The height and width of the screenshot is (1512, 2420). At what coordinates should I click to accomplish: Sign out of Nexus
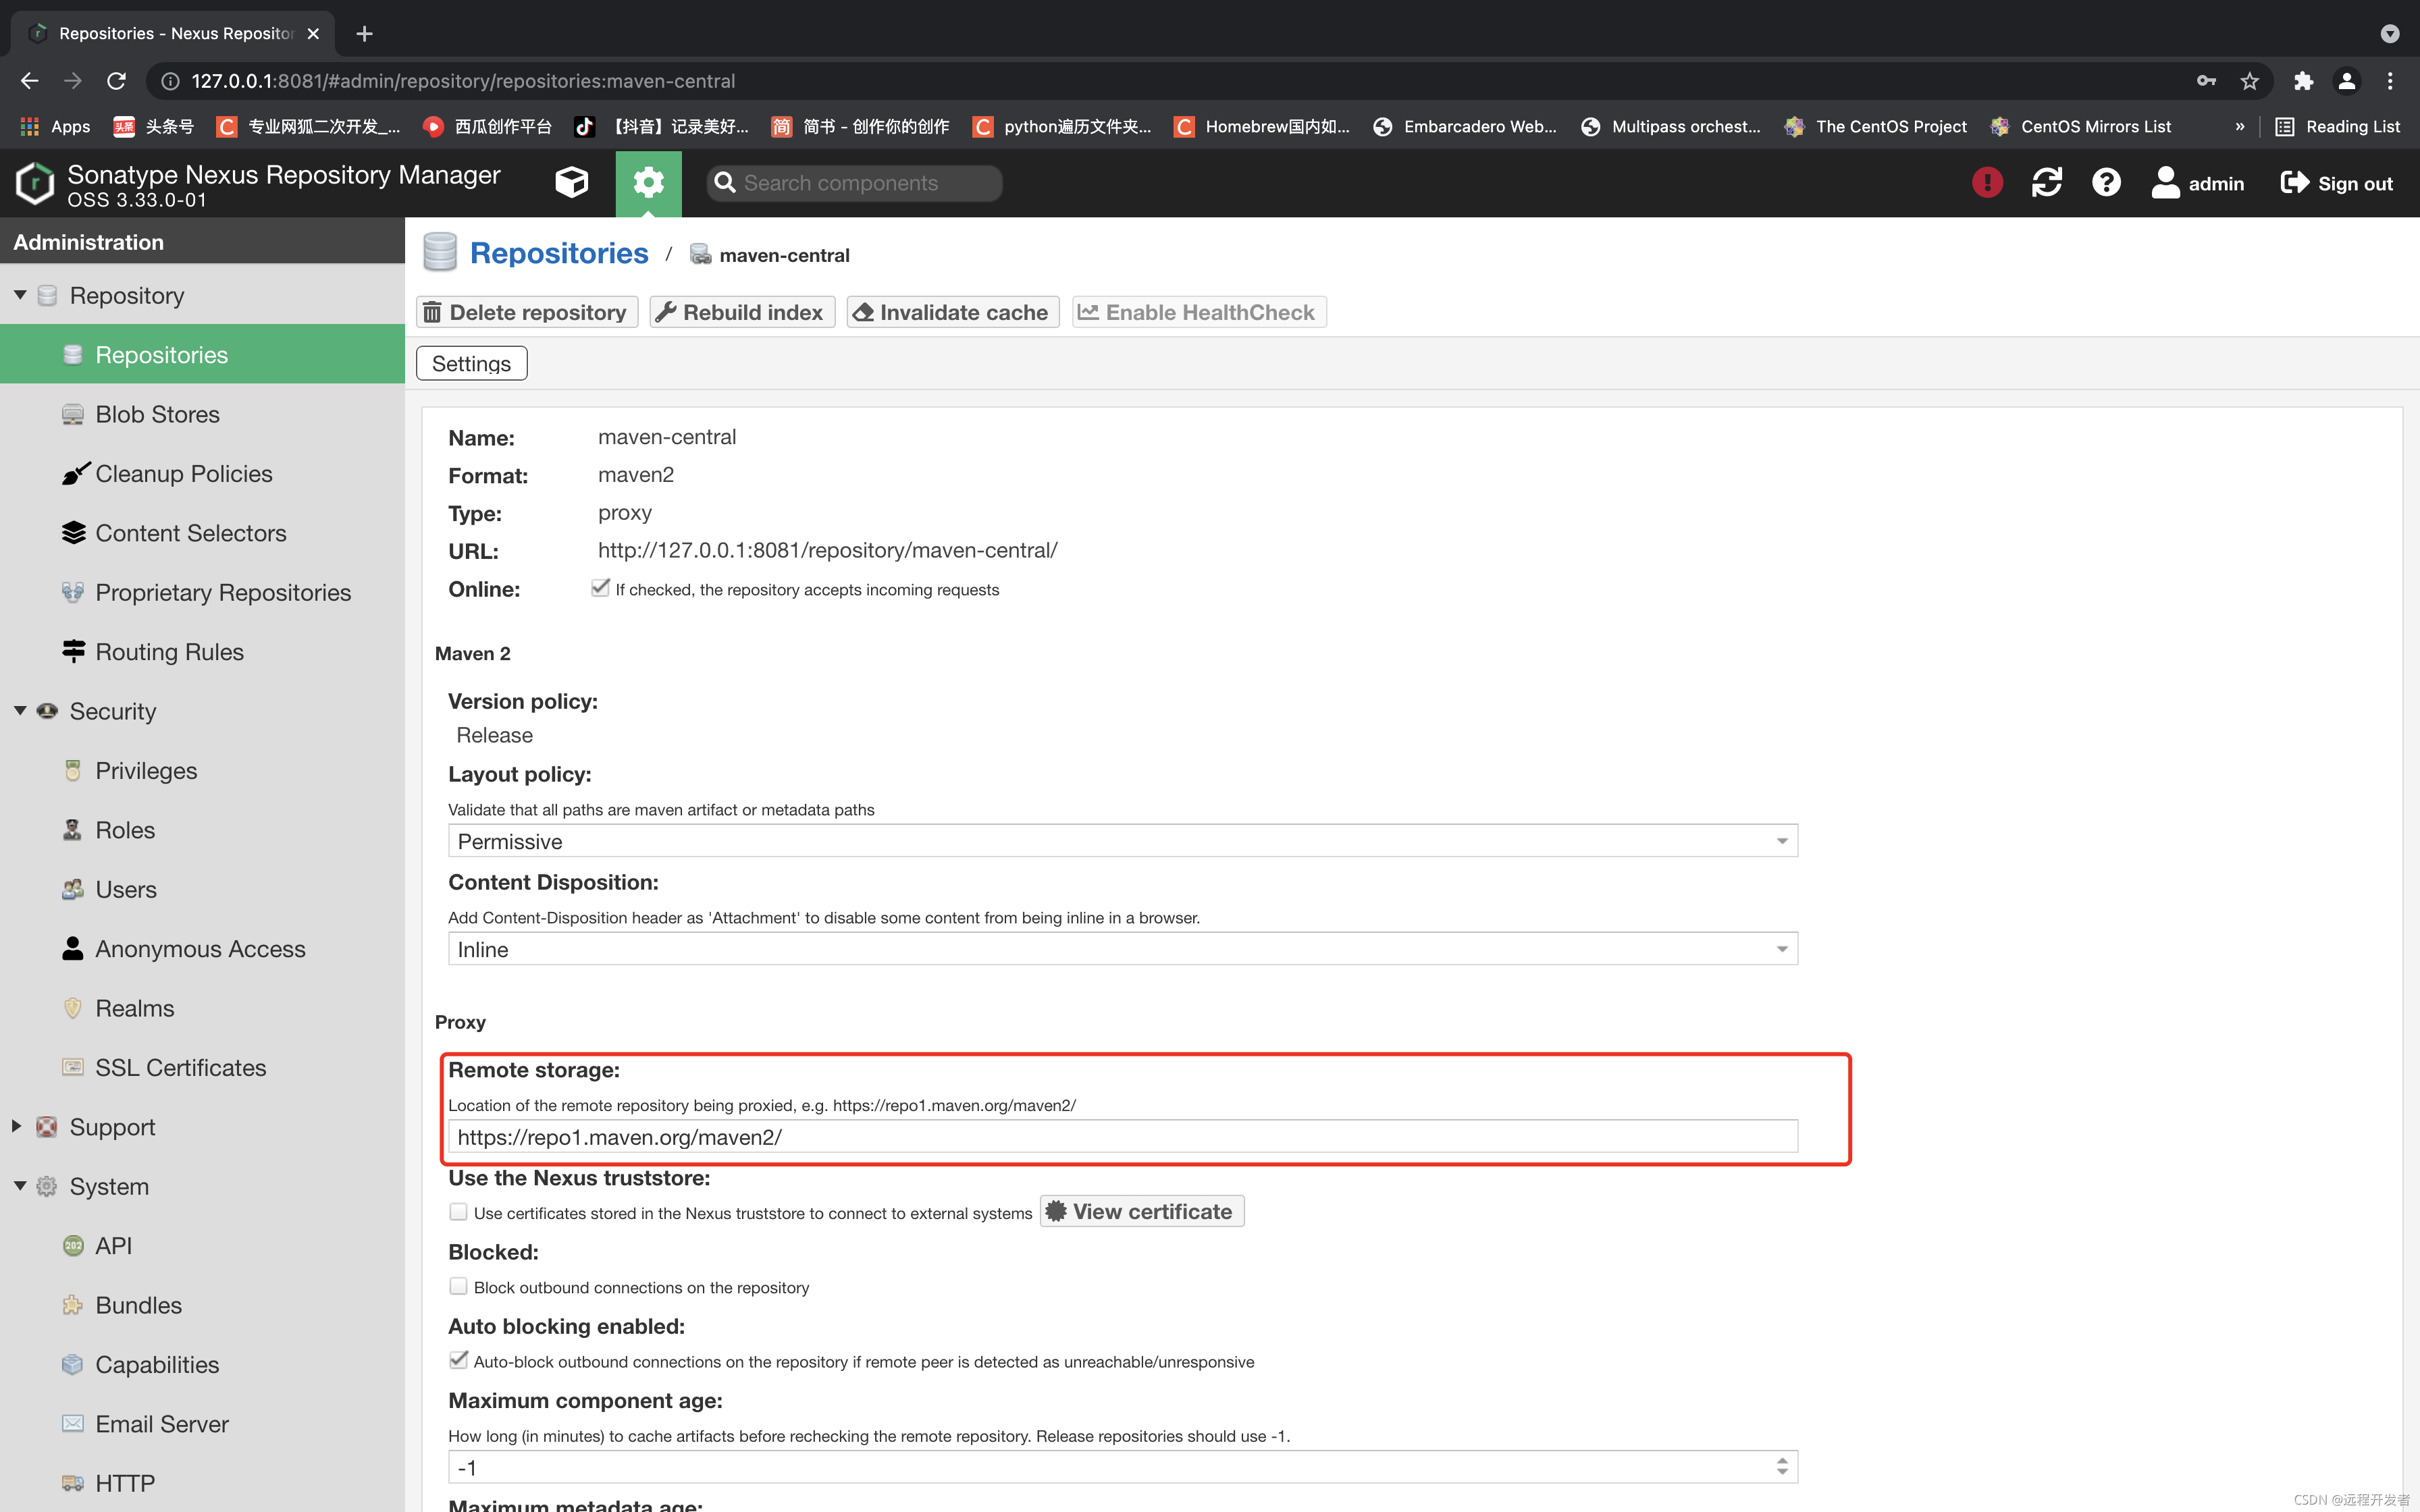(2336, 183)
